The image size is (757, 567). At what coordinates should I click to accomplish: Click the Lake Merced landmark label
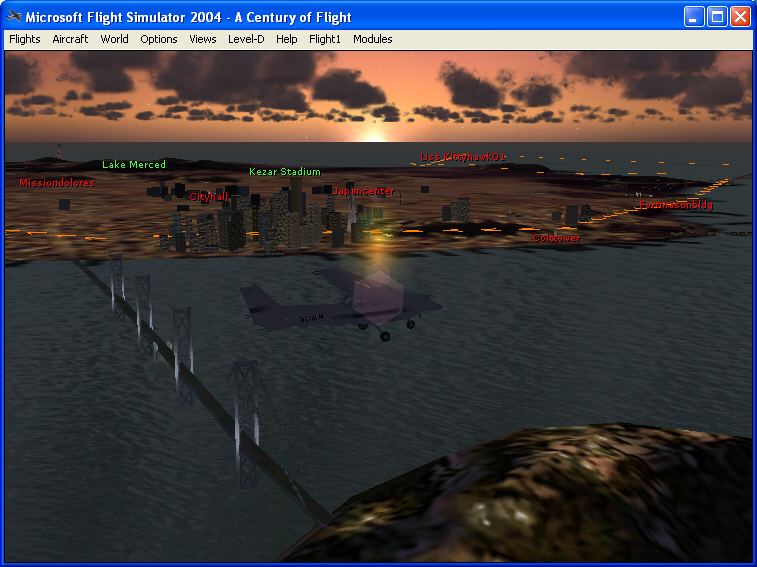click(x=134, y=165)
